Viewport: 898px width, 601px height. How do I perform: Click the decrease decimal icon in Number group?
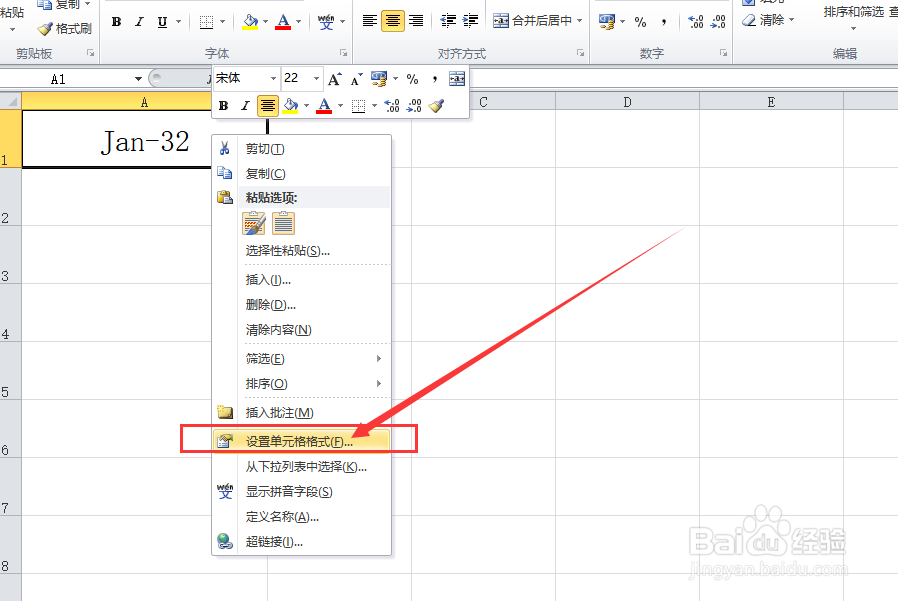[x=718, y=22]
